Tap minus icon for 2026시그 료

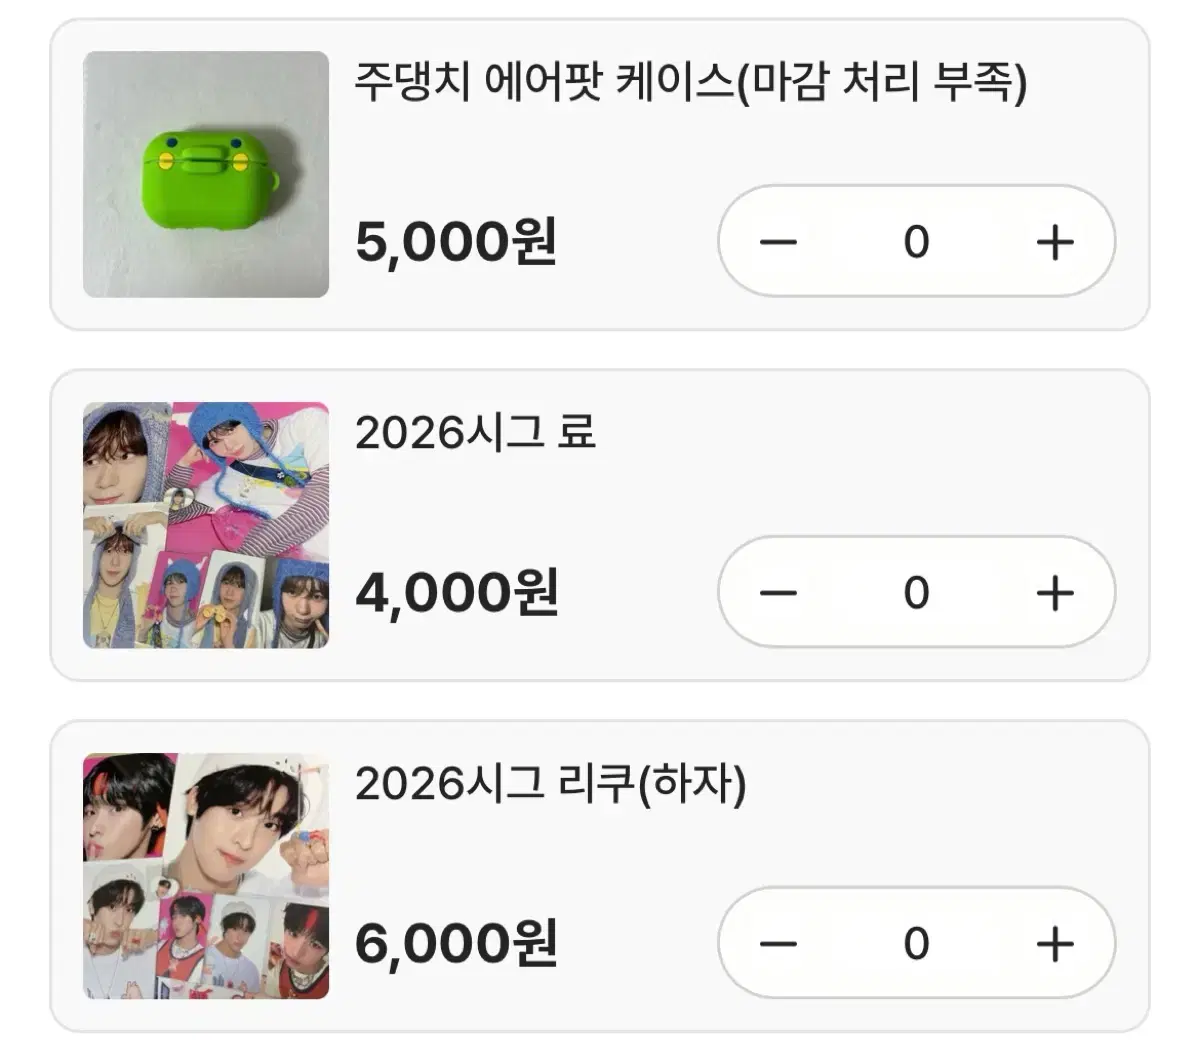pos(778,593)
